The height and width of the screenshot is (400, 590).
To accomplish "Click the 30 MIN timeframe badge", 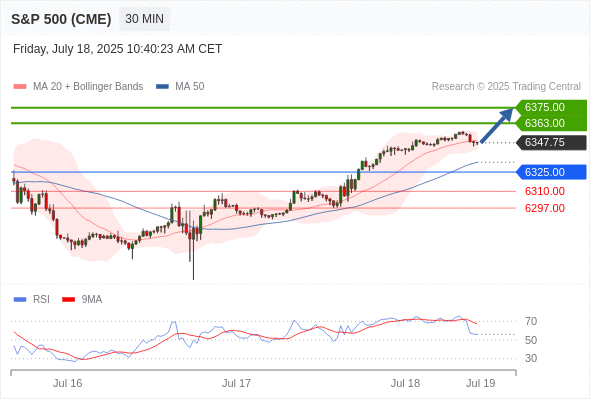I will [x=144, y=19].
